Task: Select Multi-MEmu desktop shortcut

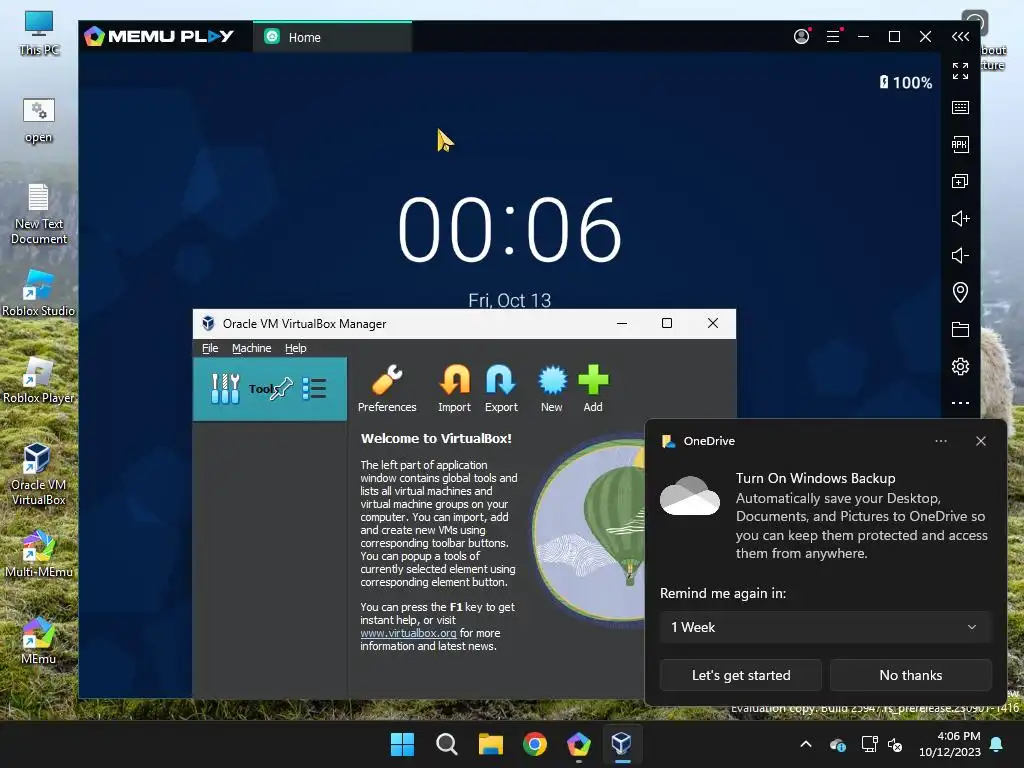Action: pyautogui.click(x=39, y=554)
